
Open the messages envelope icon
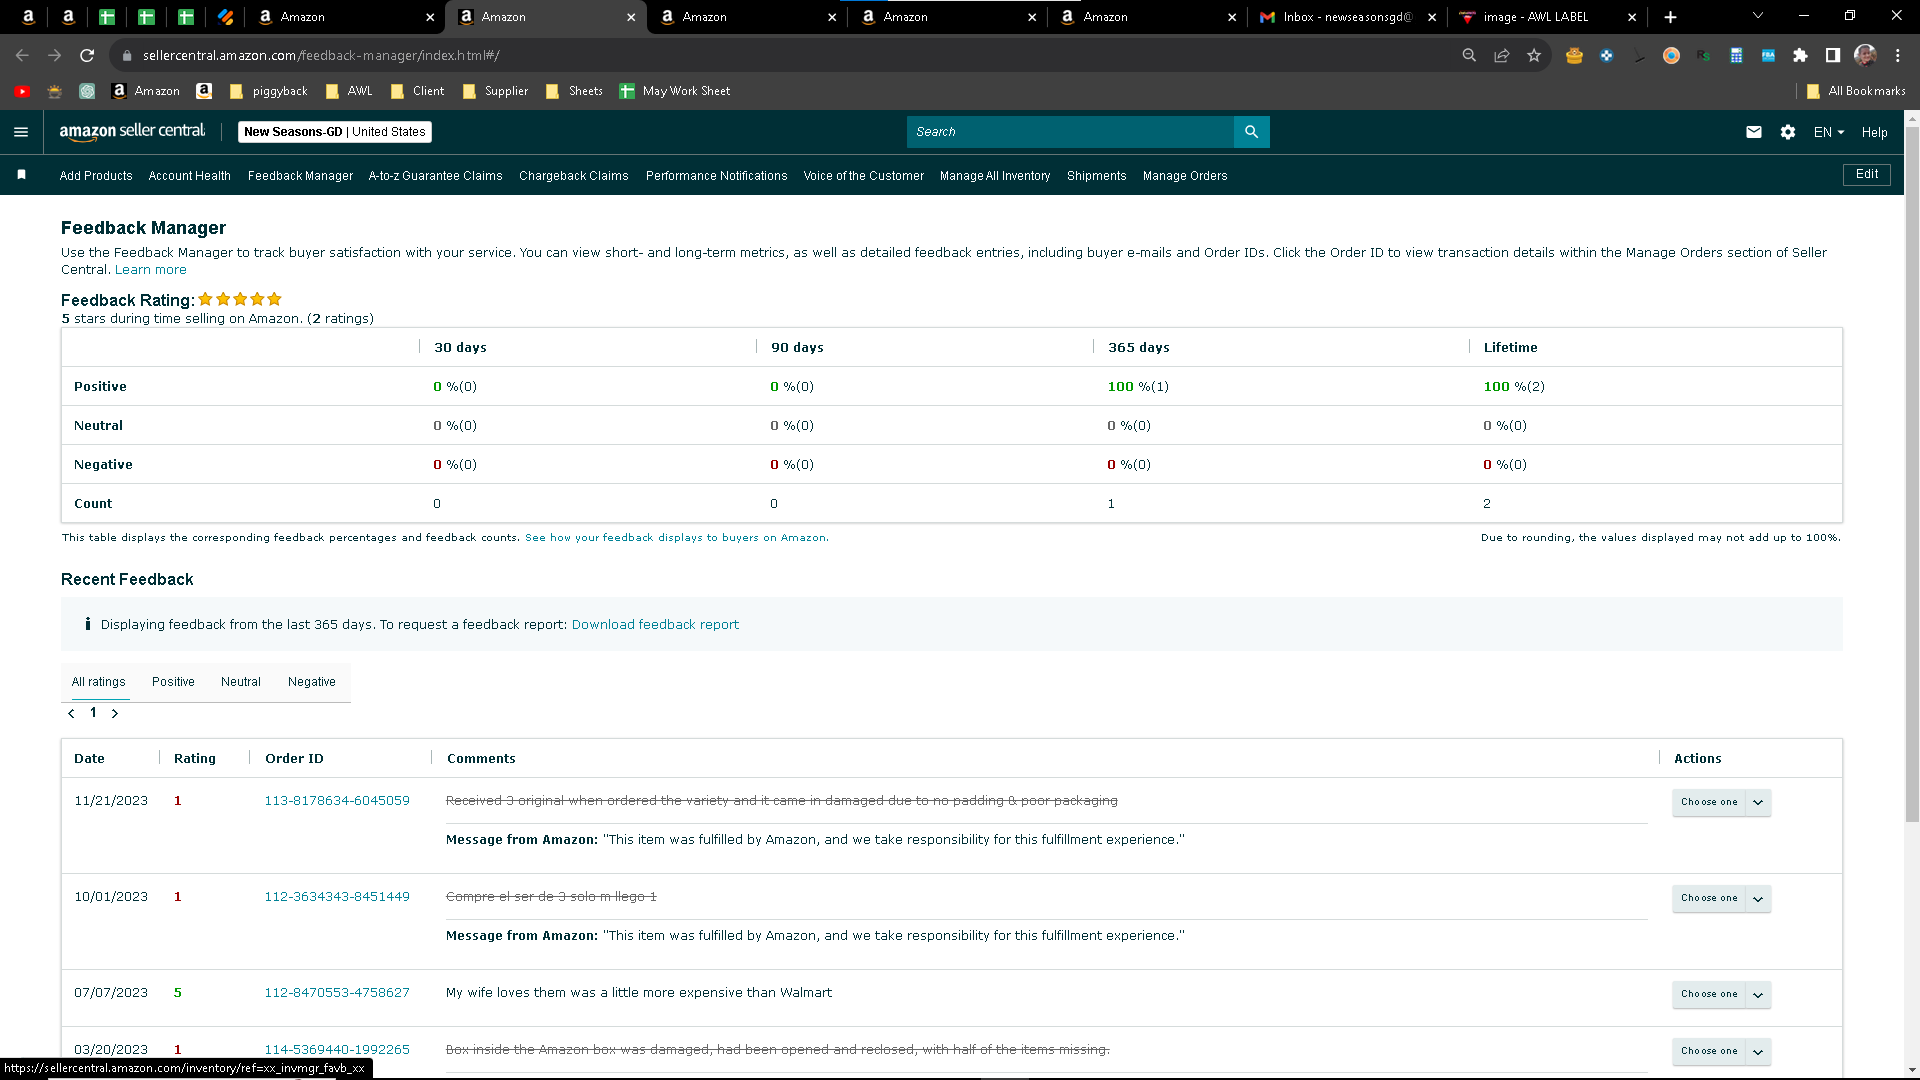click(x=1754, y=132)
